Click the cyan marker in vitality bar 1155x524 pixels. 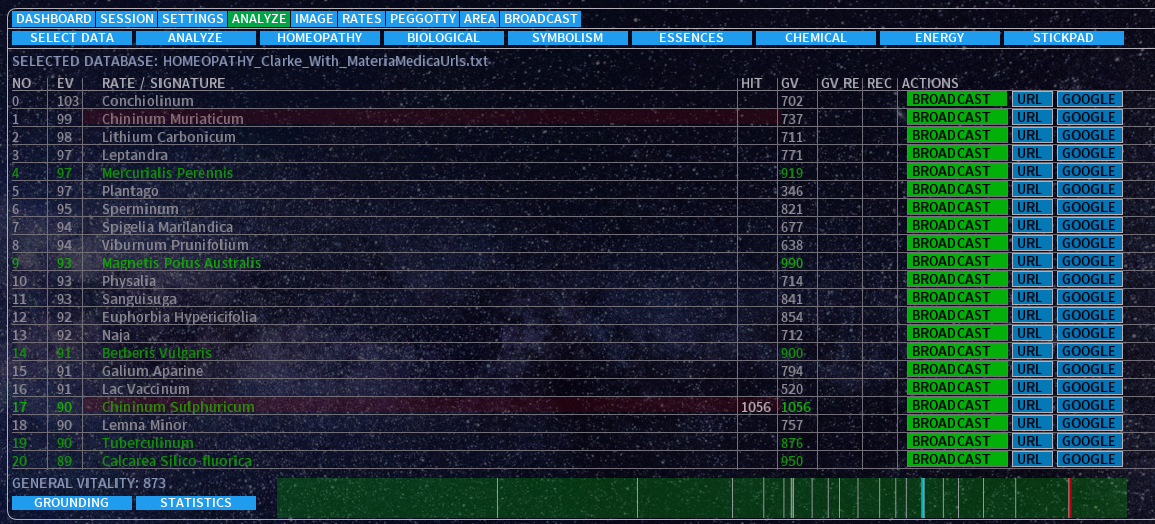(922, 497)
